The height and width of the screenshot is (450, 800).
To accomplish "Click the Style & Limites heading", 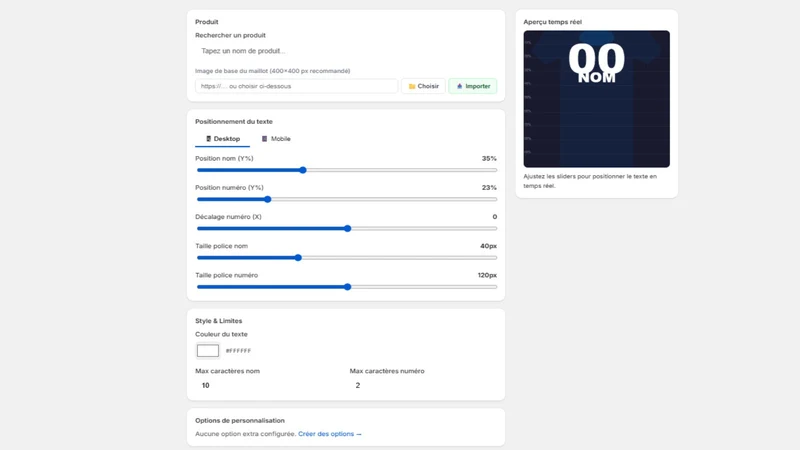I will pos(218,321).
